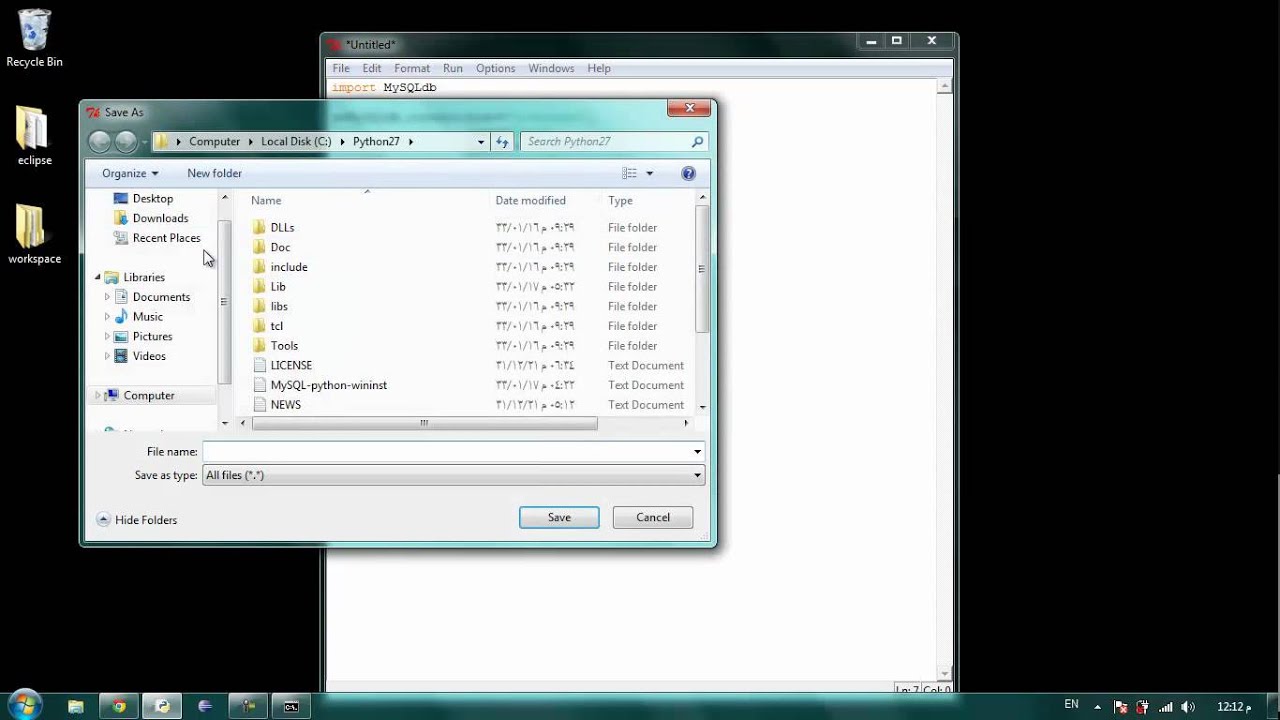Open Chrome from the taskbar

tap(119, 706)
